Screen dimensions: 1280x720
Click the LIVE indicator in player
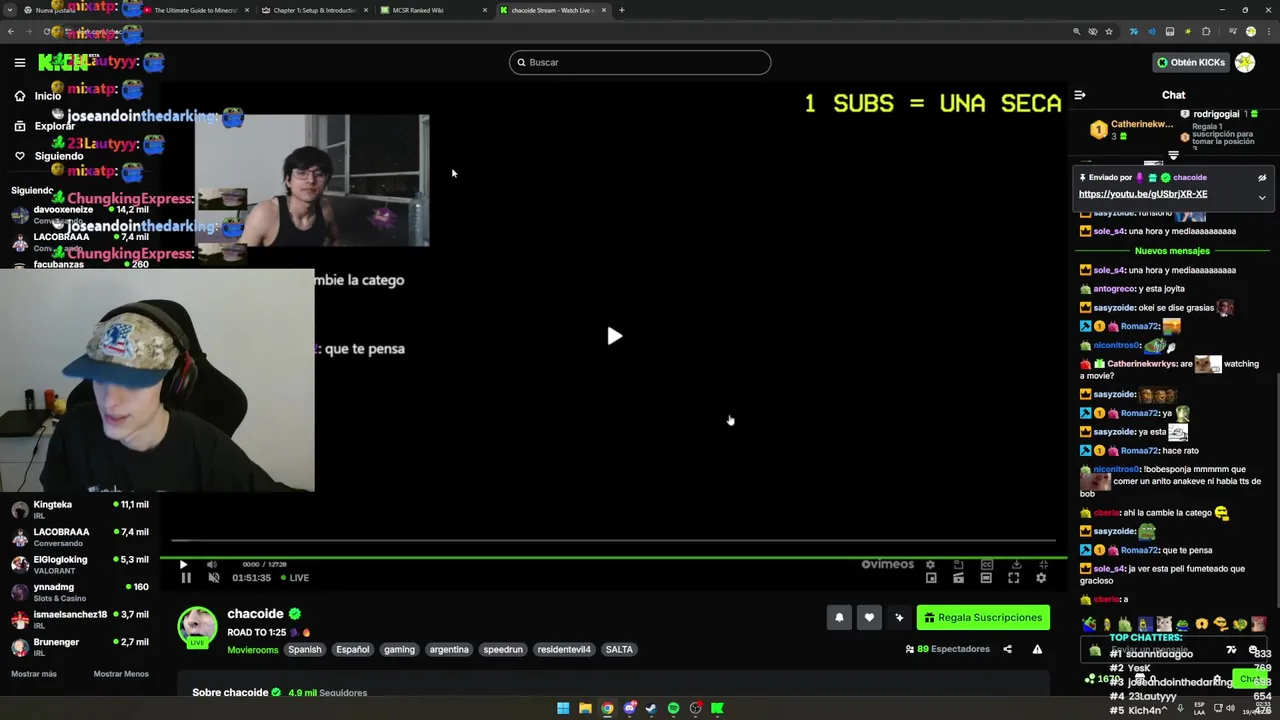[295, 578]
